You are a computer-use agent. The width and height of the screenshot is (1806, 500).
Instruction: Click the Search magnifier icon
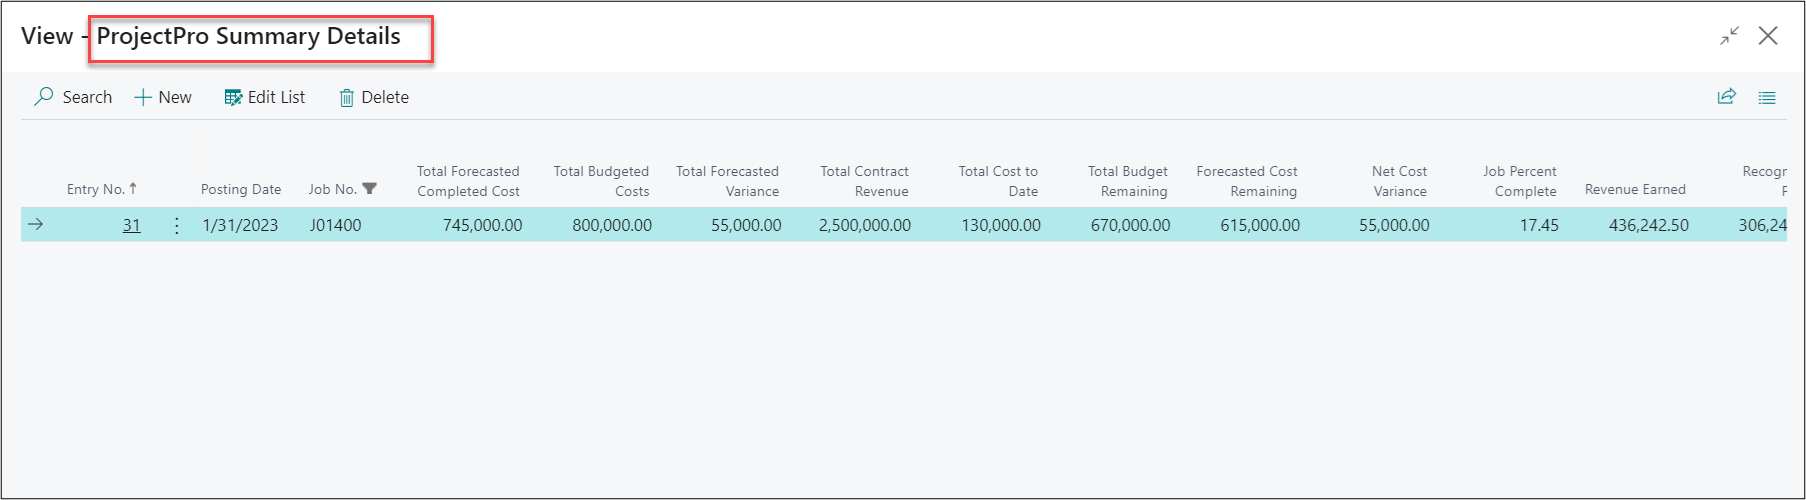point(44,97)
